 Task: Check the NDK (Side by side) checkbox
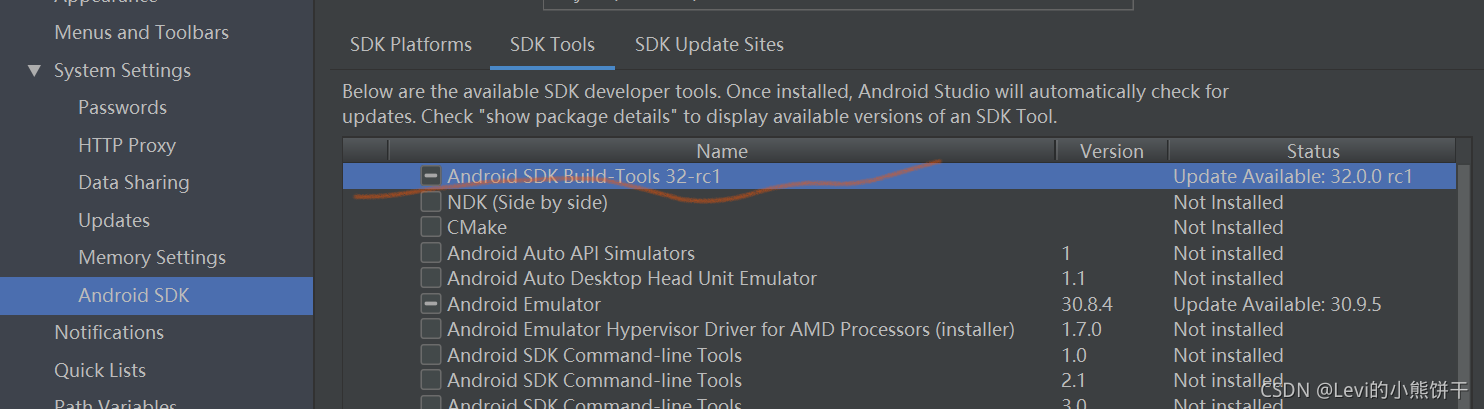431,202
